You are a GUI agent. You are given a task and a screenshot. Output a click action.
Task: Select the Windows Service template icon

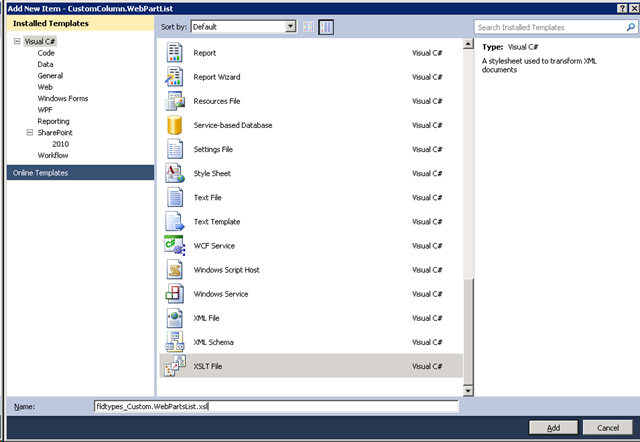(174, 293)
